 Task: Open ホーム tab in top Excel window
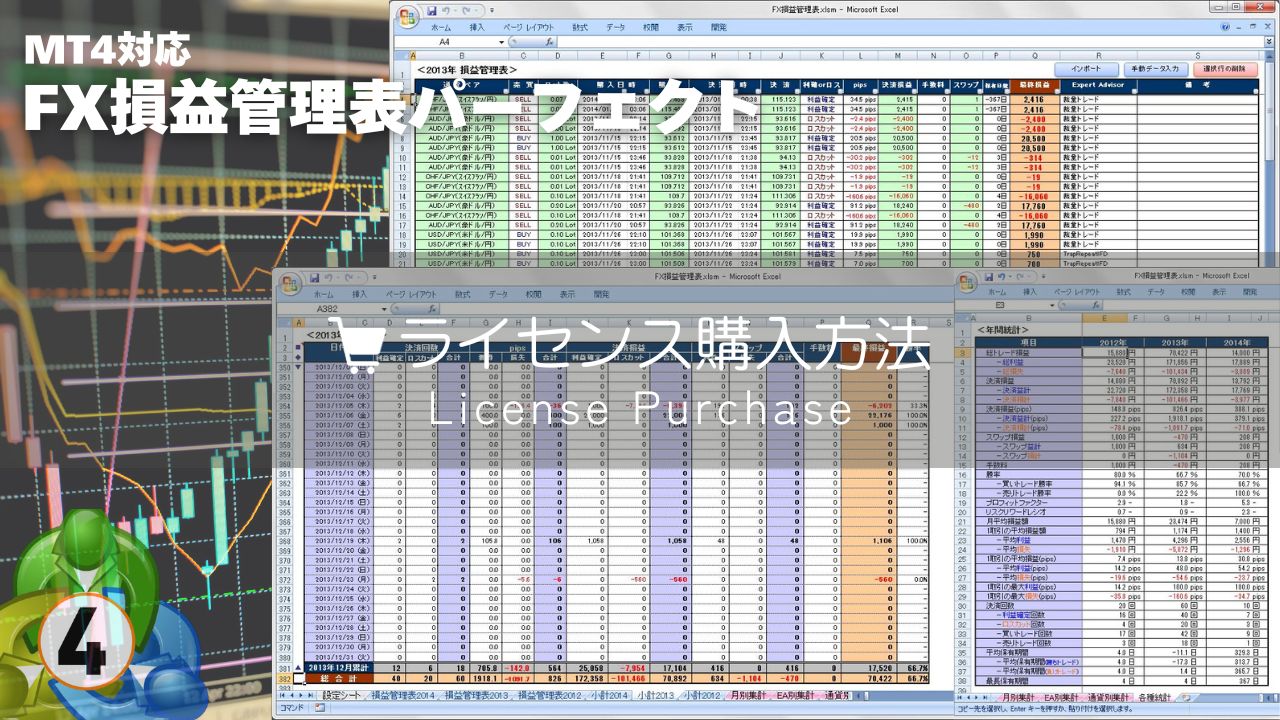(439, 27)
